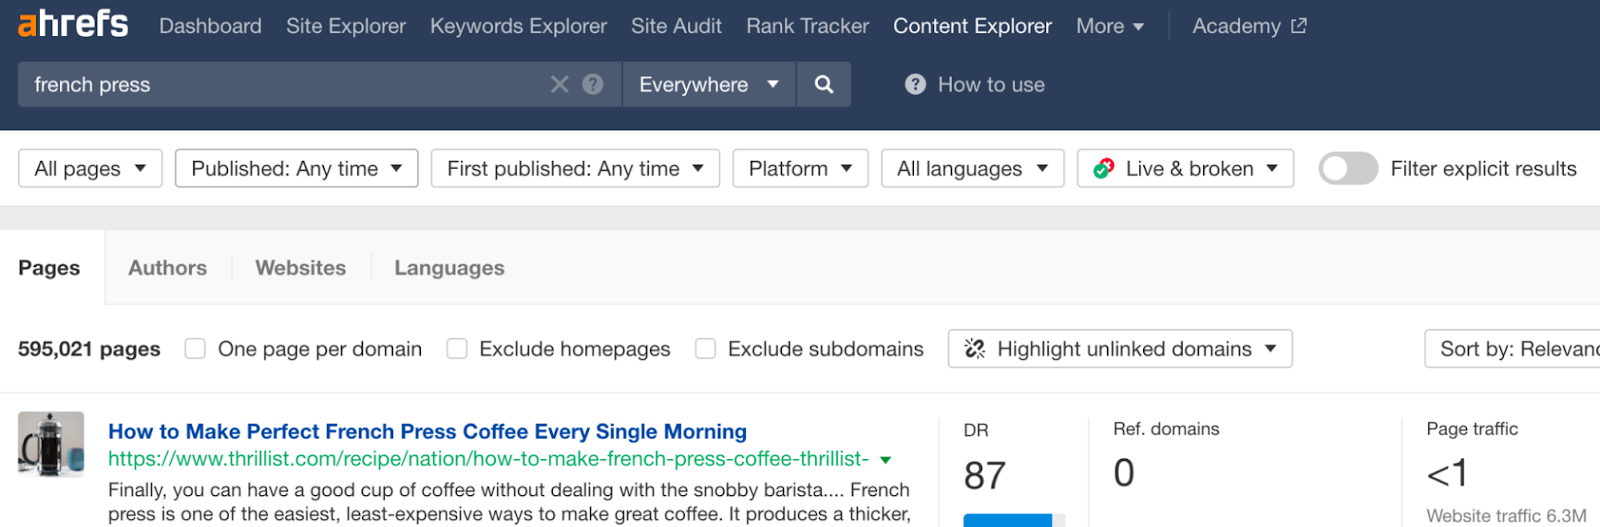Click the Ahrefs logo

(73, 24)
